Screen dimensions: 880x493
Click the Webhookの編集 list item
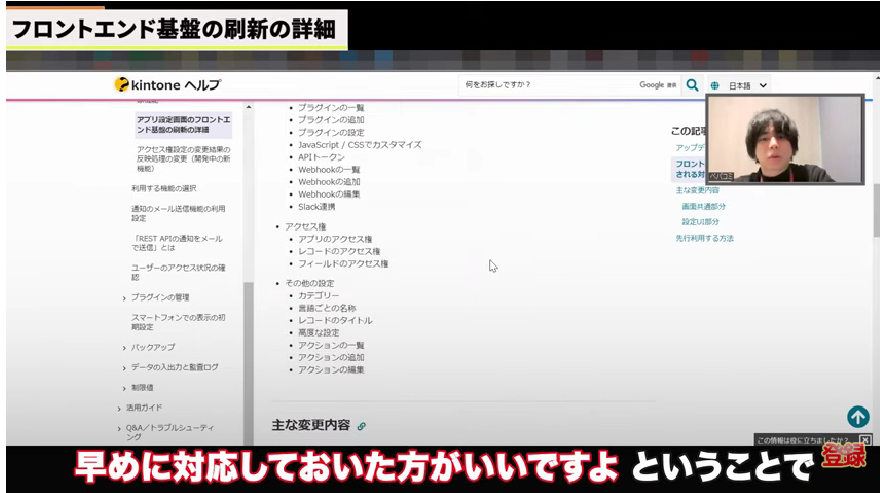pos(329,194)
